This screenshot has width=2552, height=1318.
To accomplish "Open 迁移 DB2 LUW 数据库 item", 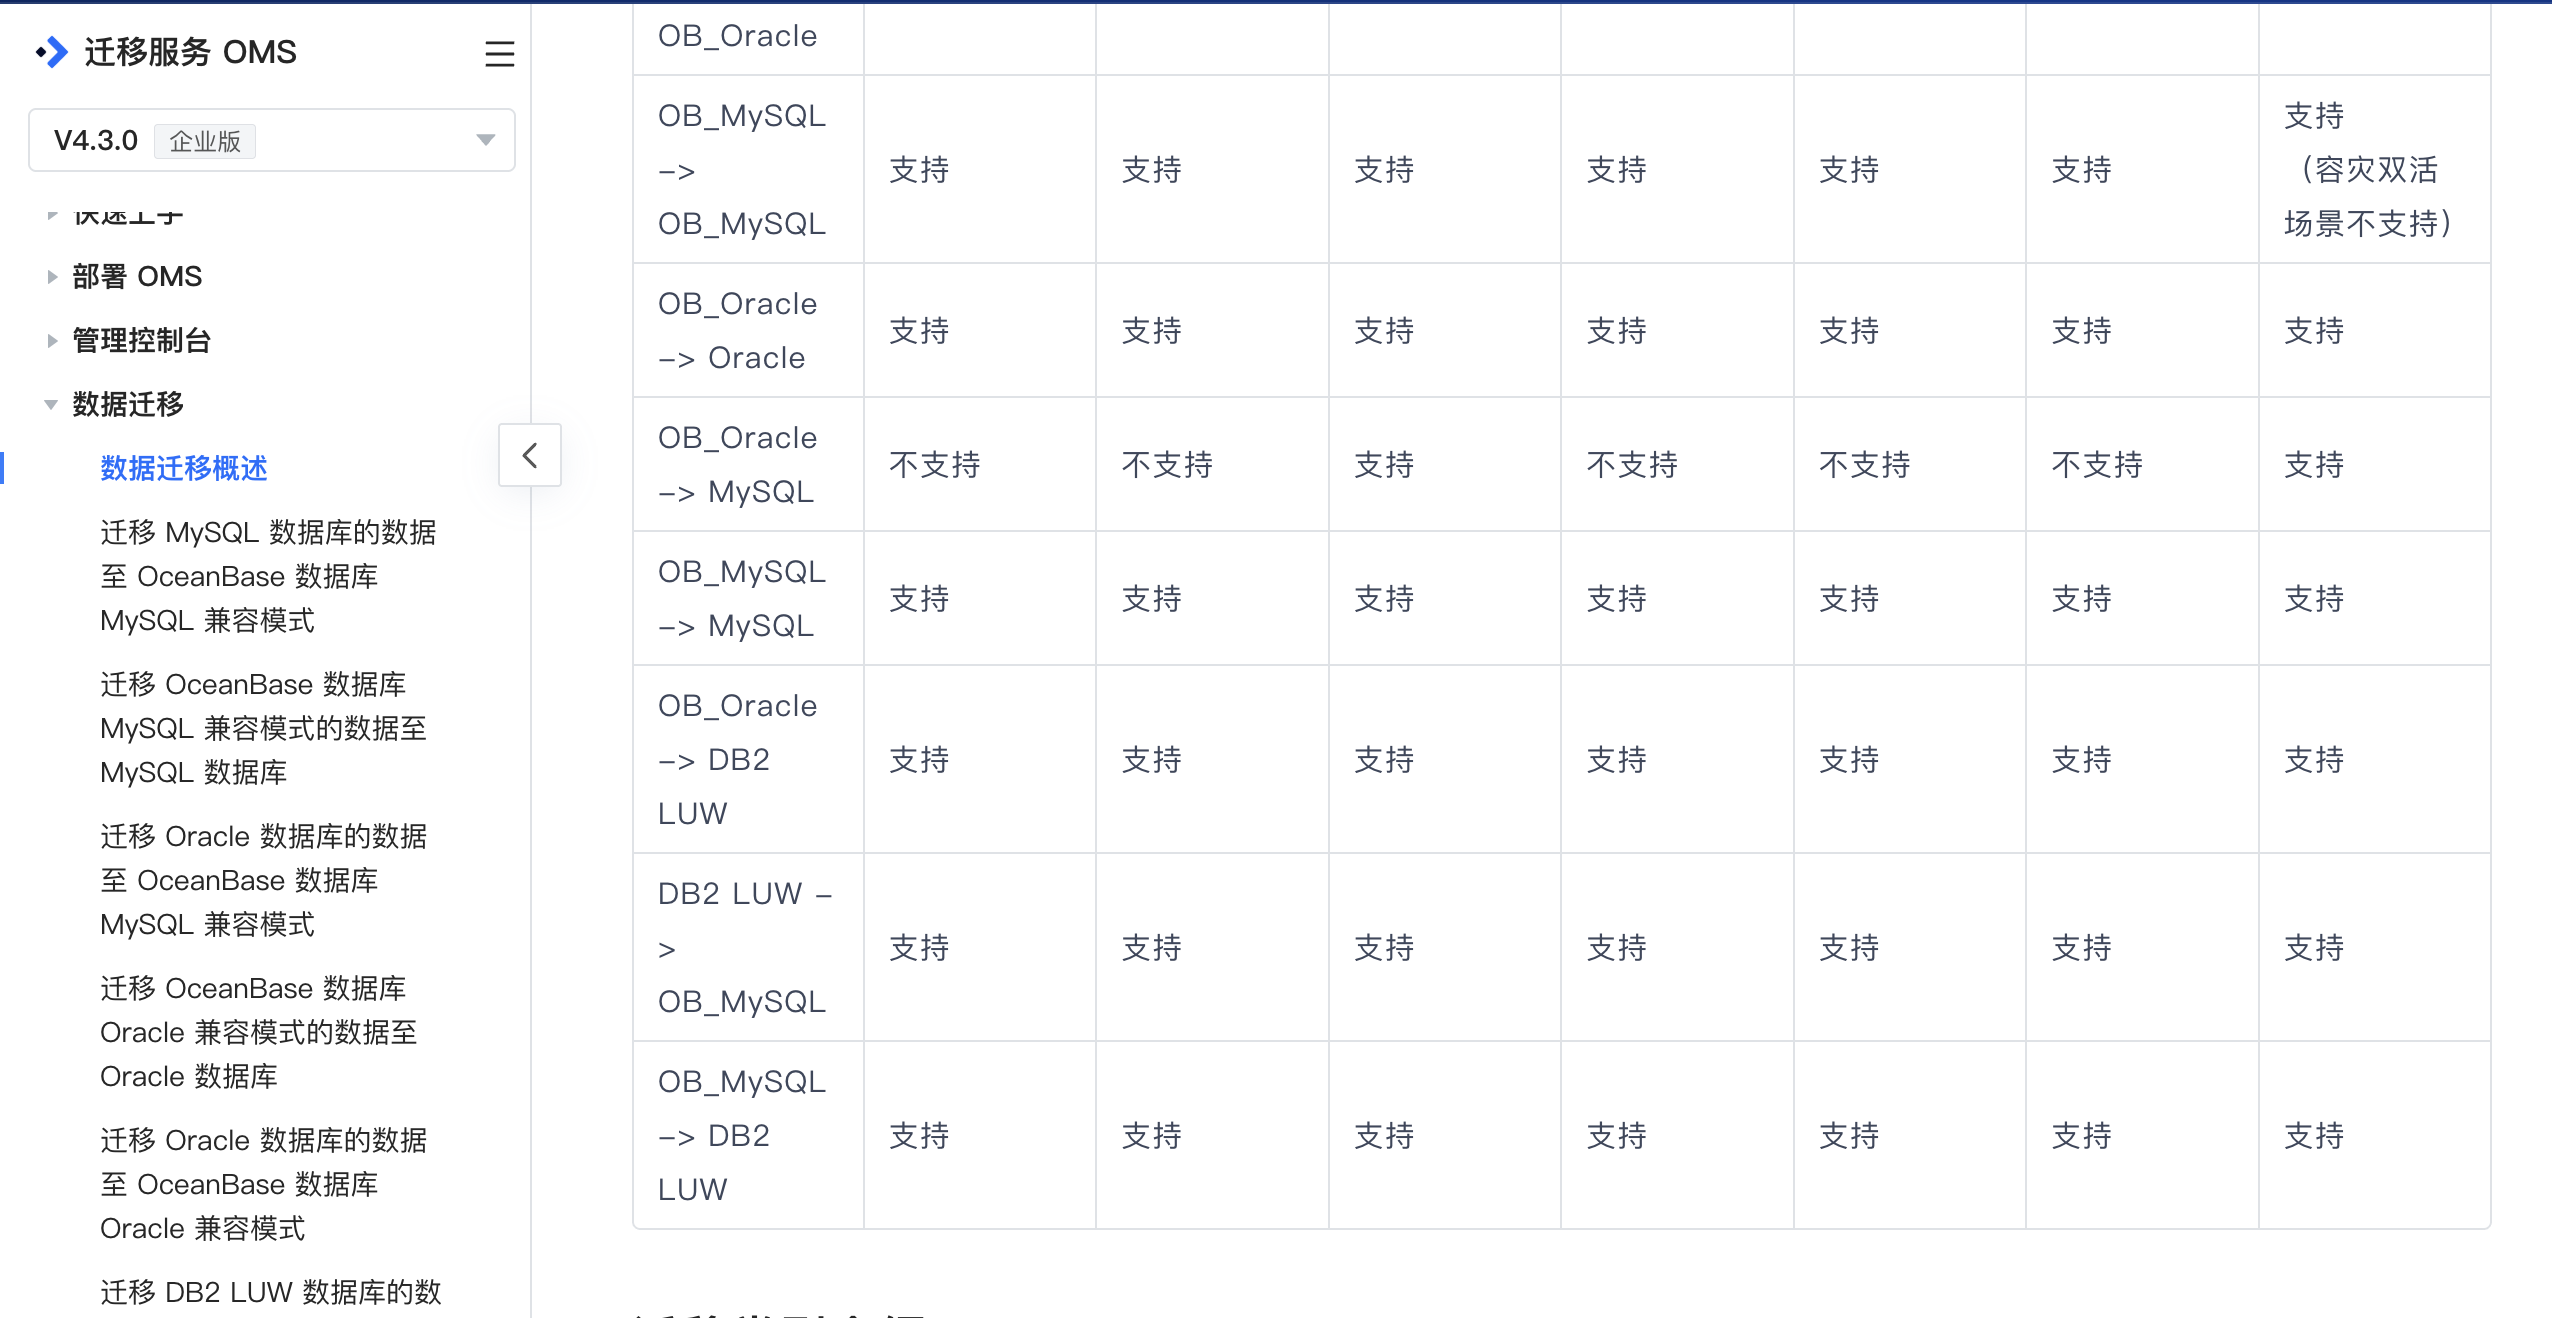I will click(x=270, y=1292).
